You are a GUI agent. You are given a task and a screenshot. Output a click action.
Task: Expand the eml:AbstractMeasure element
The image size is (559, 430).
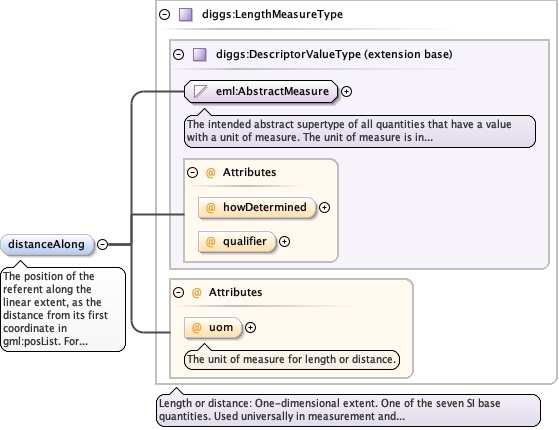click(346, 92)
